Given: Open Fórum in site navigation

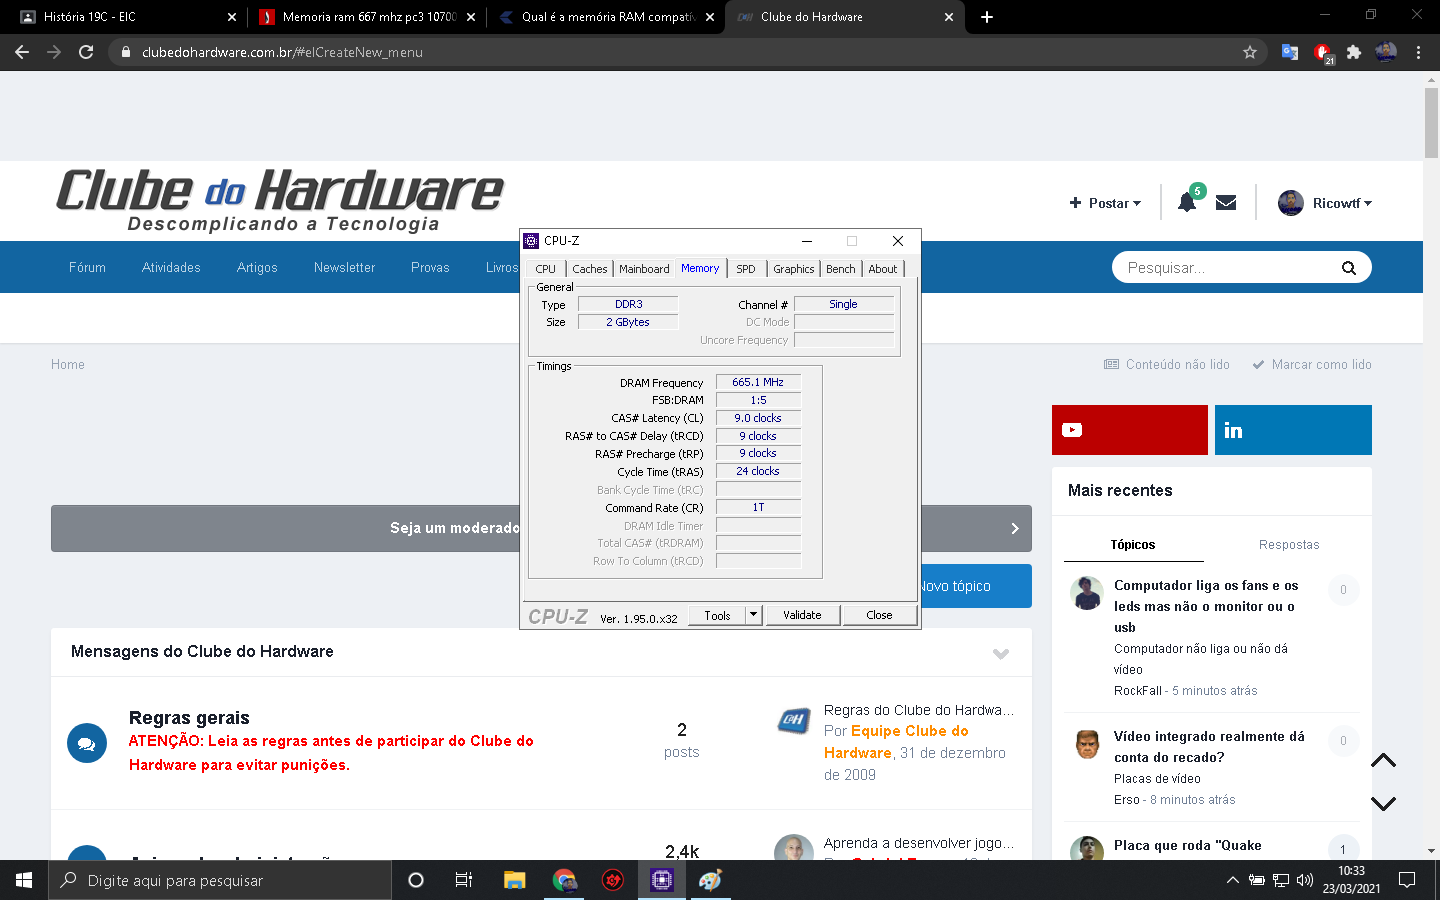Looking at the screenshot, I should pyautogui.click(x=87, y=268).
